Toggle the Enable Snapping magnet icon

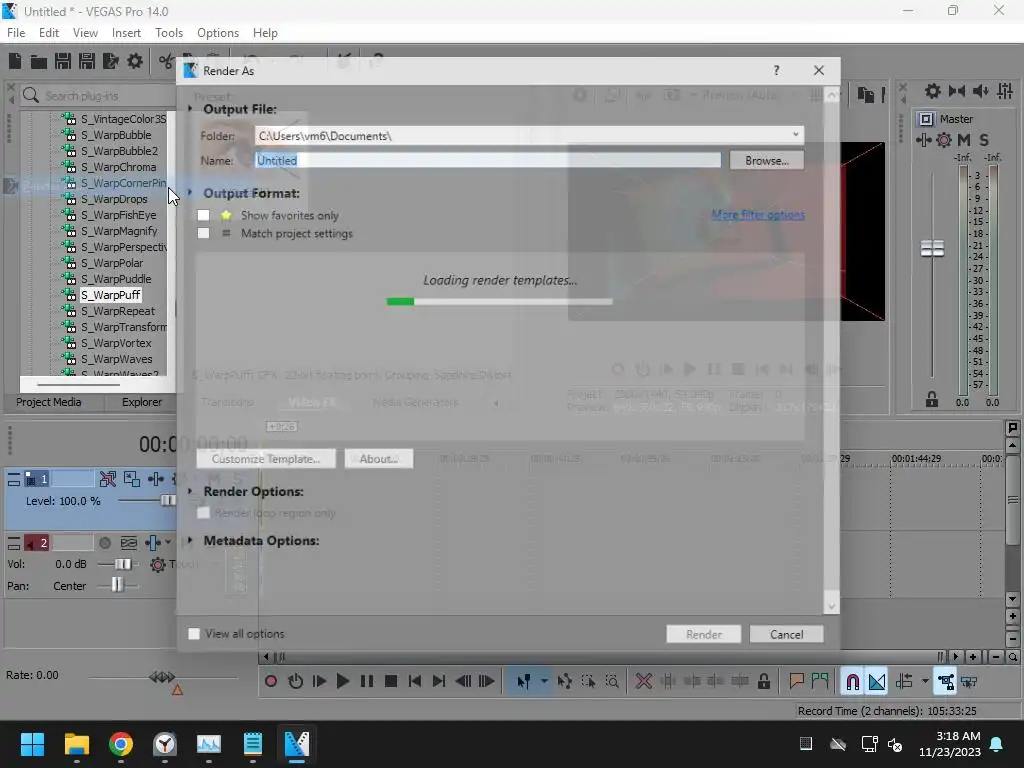pyautogui.click(x=852, y=682)
